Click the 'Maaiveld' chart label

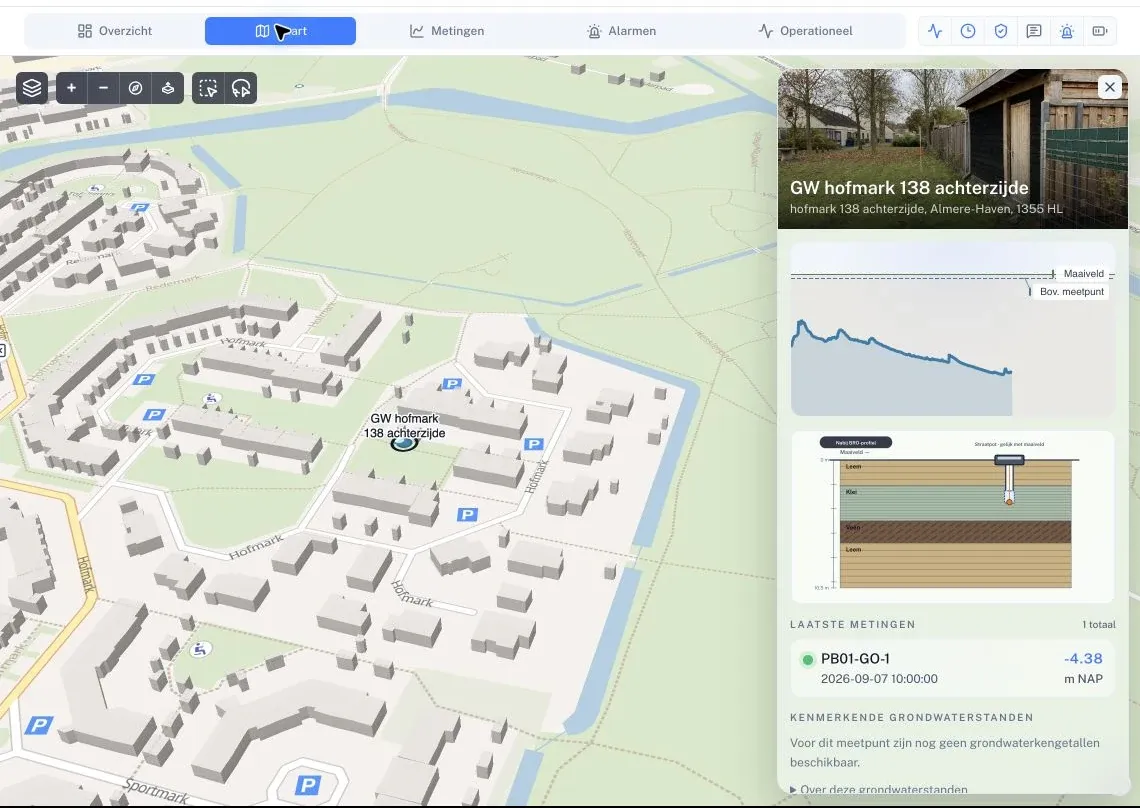click(1083, 273)
